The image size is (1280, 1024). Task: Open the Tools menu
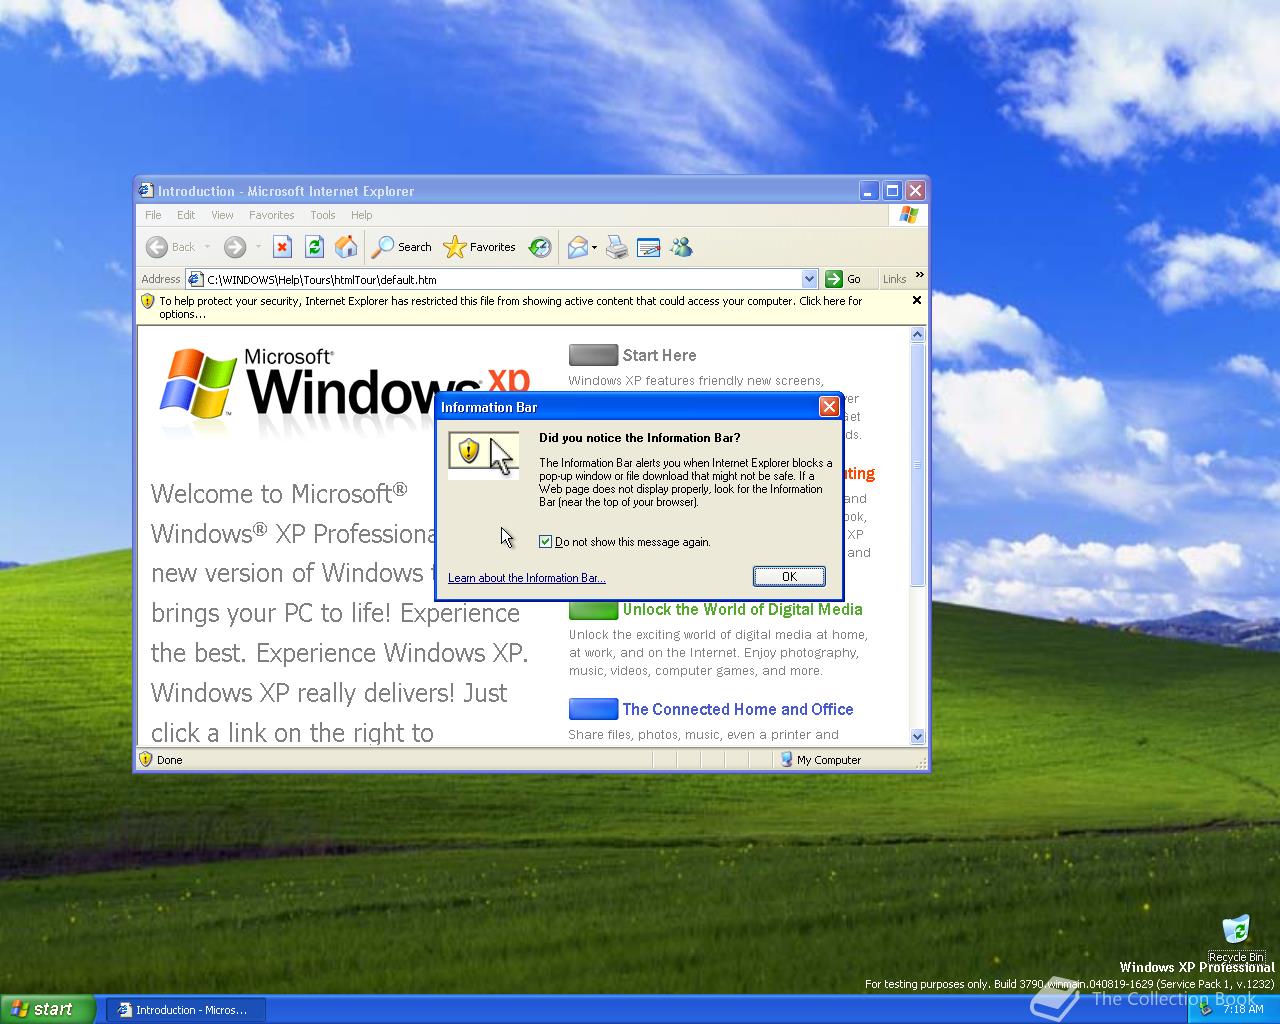pyautogui.click(x=323, y=215)
